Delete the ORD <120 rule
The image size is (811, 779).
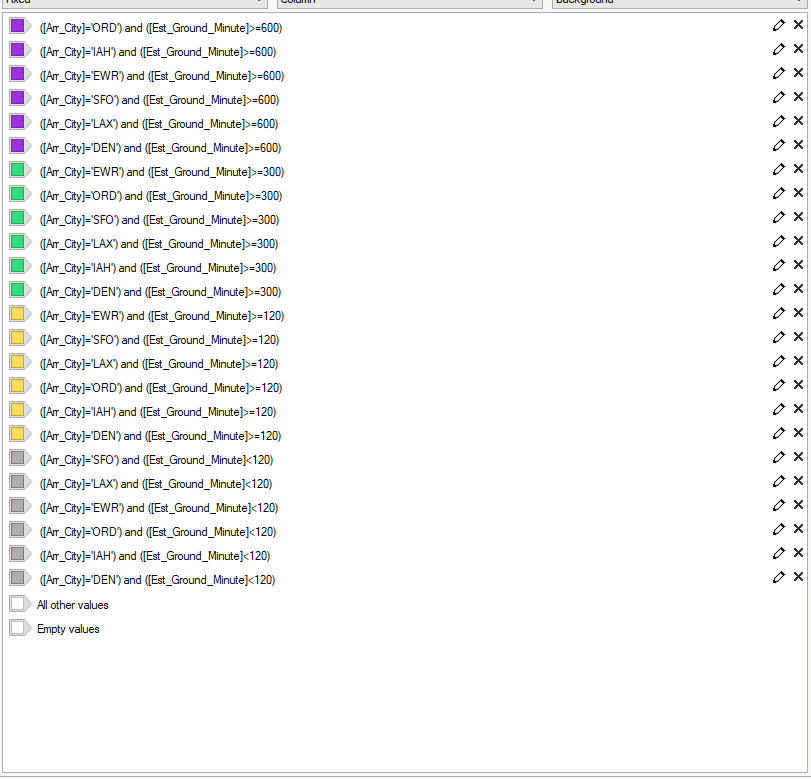(798, 530)
